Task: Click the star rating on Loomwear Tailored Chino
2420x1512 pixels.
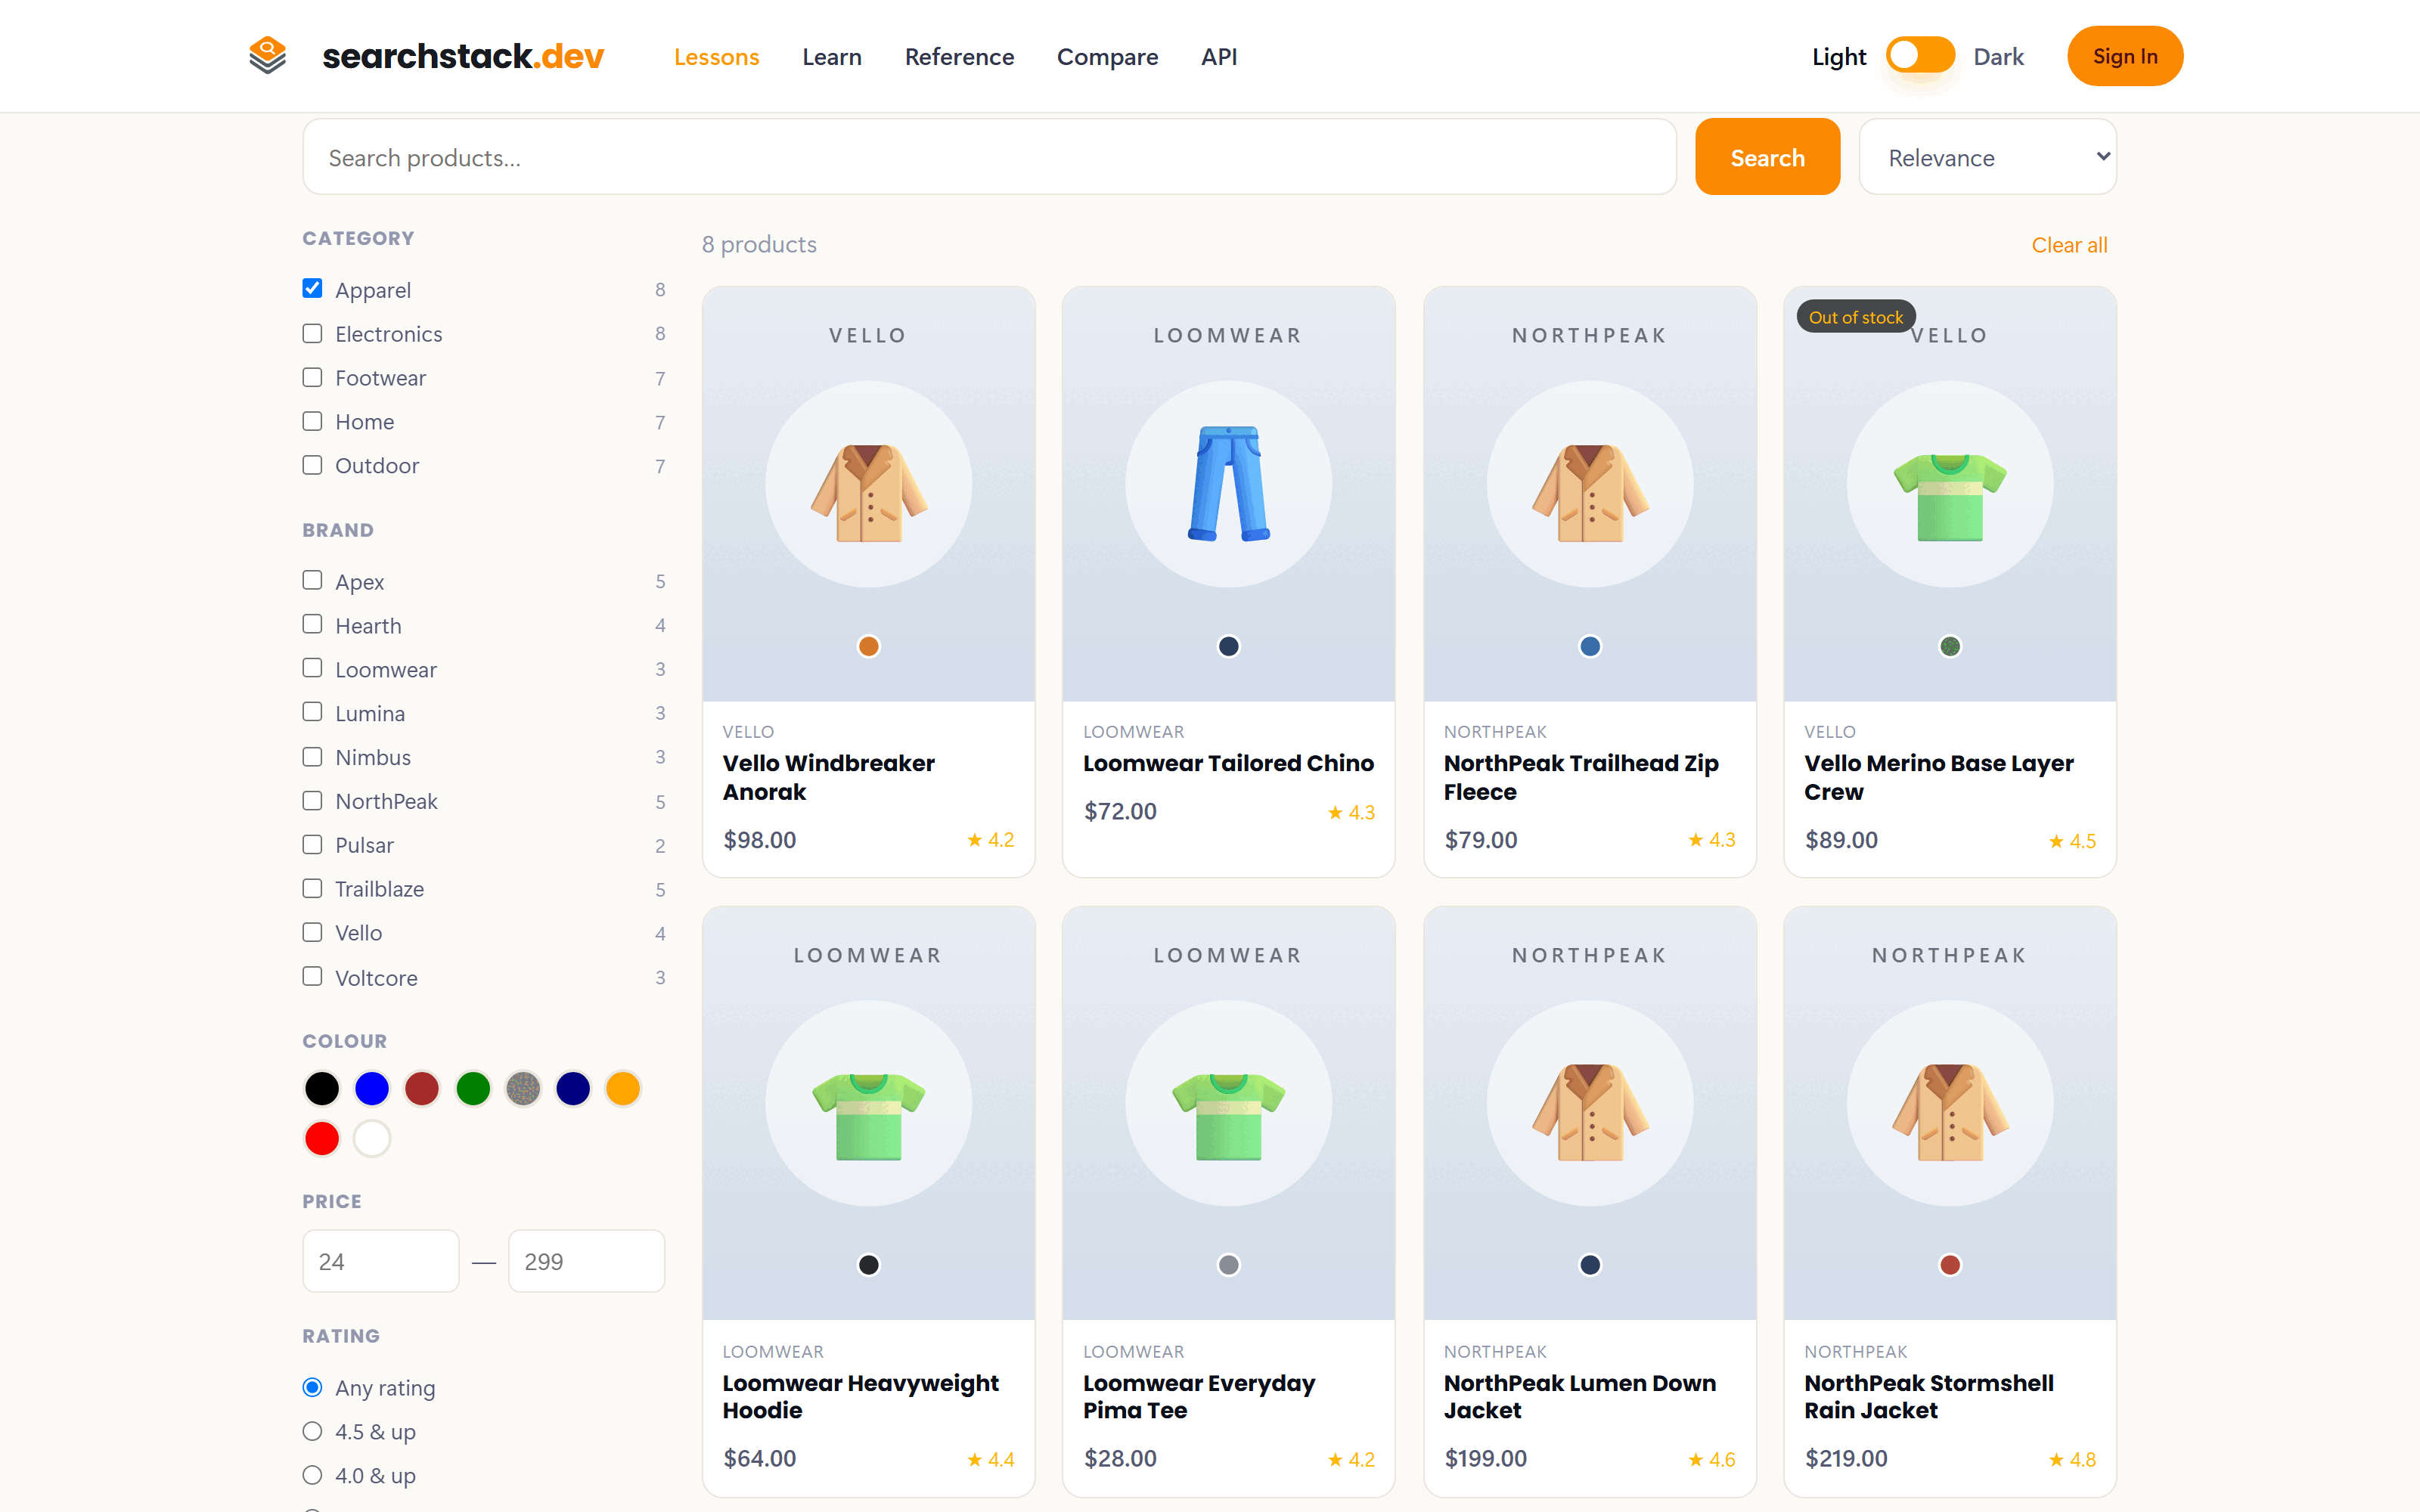Action: pyautogui.click(x=1350, y=812)
